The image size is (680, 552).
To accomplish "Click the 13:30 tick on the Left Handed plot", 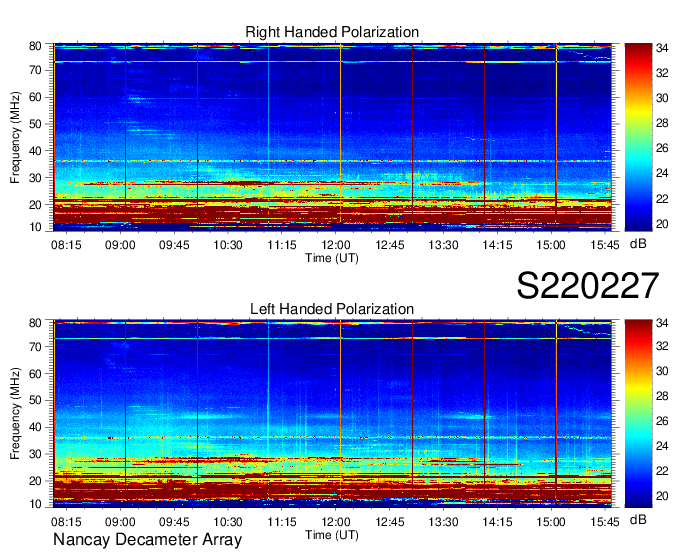I will (443, 522).
